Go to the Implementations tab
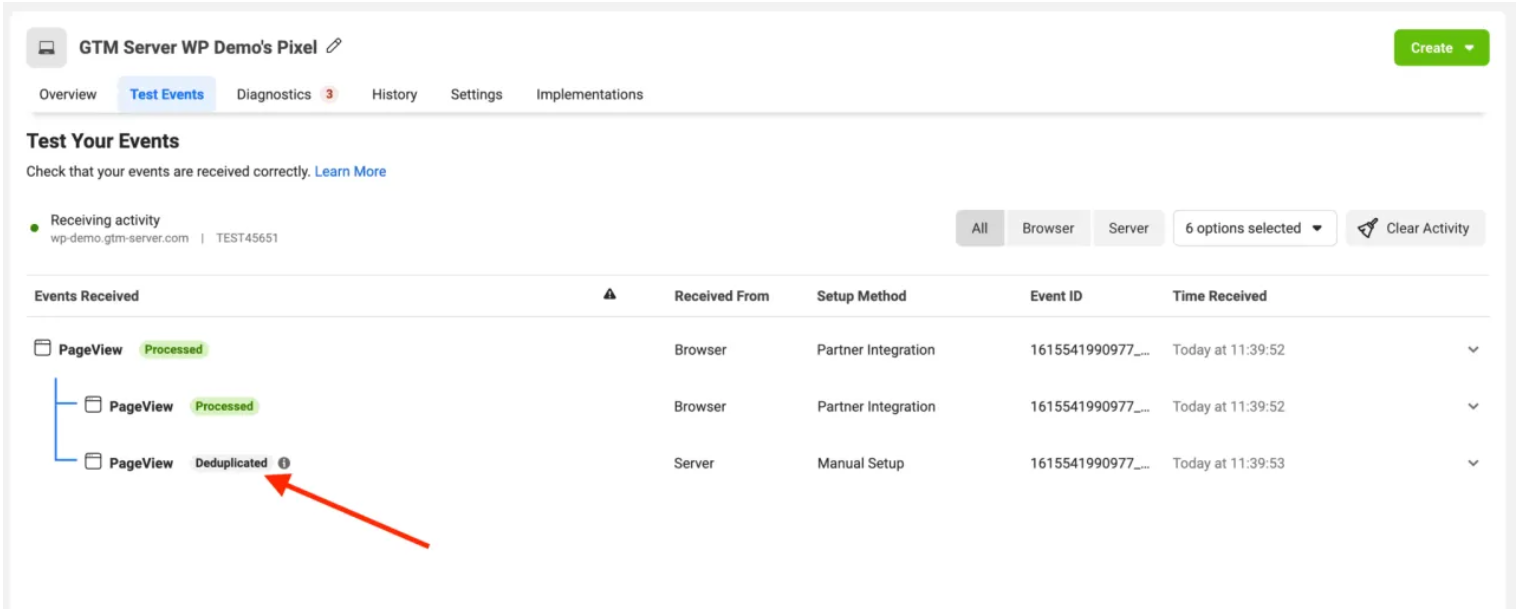 589,94
